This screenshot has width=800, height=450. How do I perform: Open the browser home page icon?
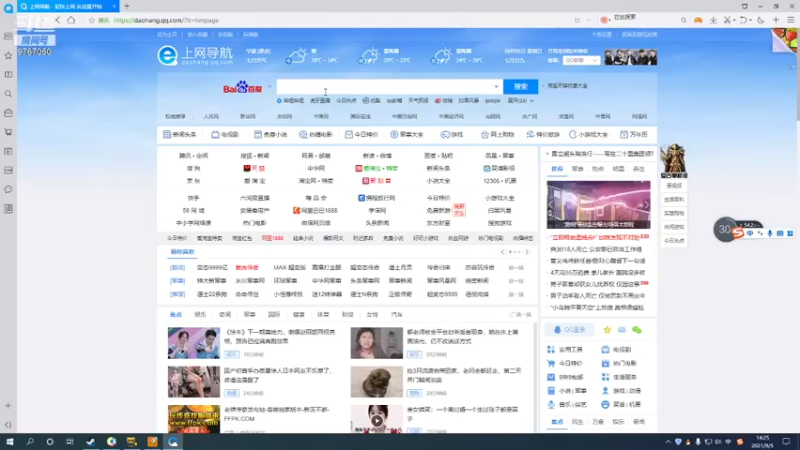pyautogui.click(x=71, y=20)
